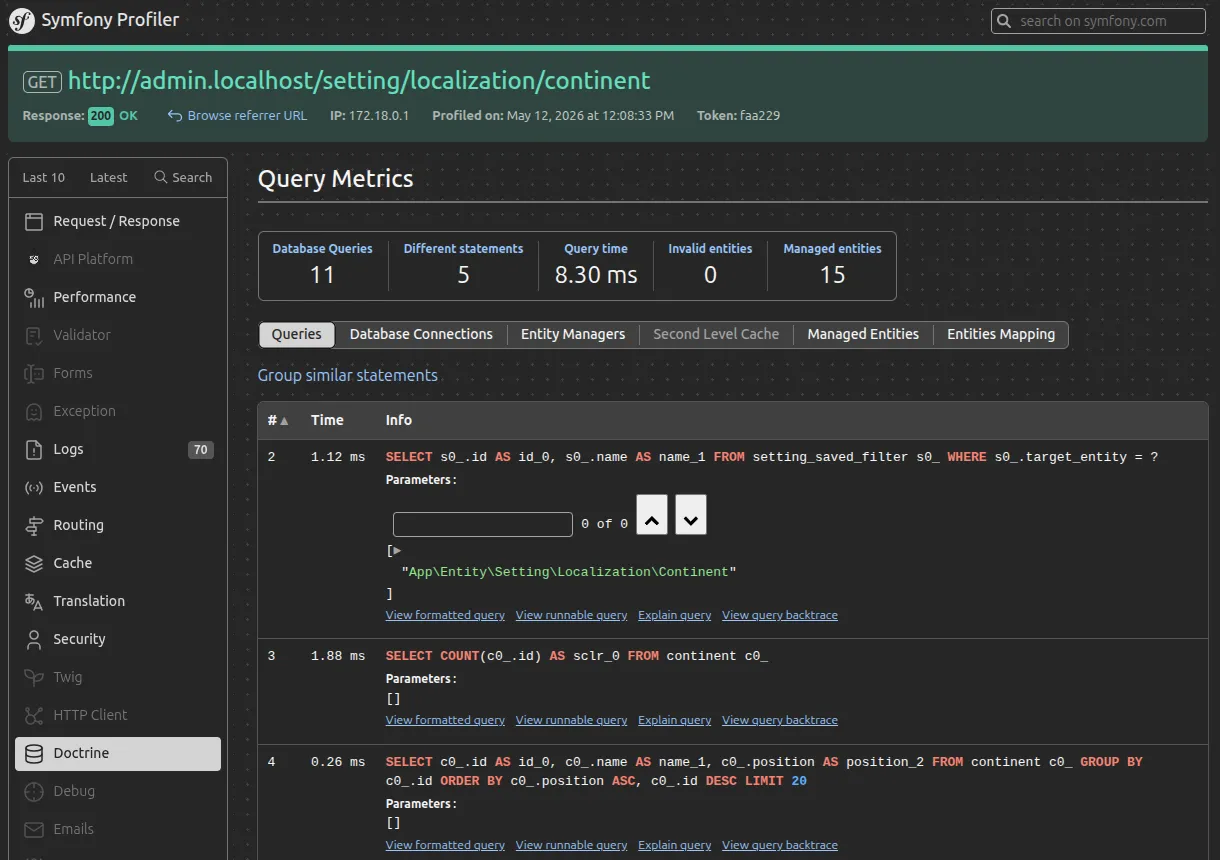Screen dimensions: 1220x860
Task: Explain query for query 2
Action: [675, 615]
